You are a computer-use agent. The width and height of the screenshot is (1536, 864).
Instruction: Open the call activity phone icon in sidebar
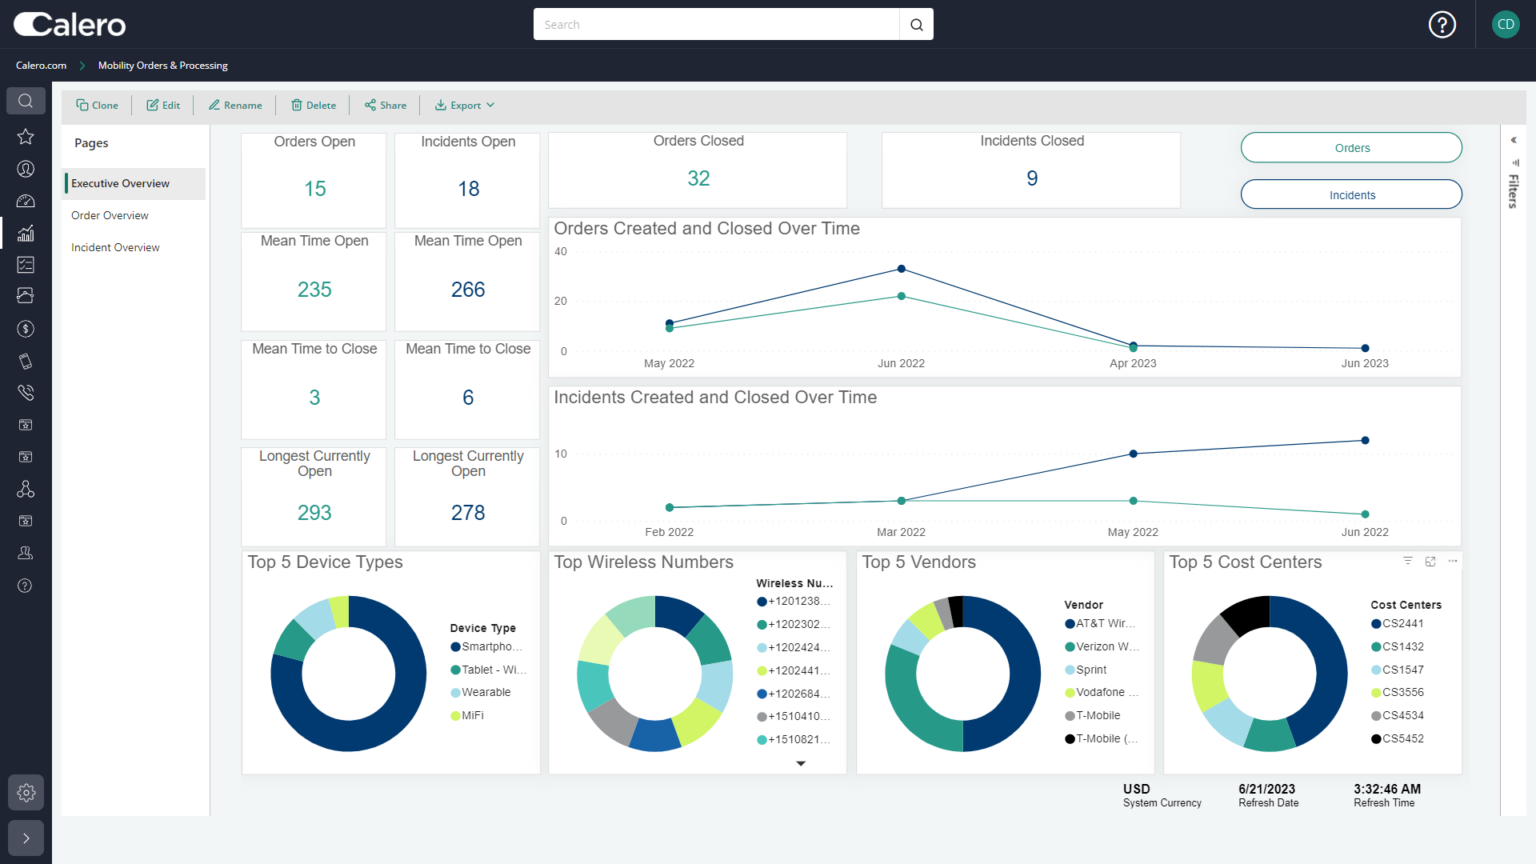point(25,392)
